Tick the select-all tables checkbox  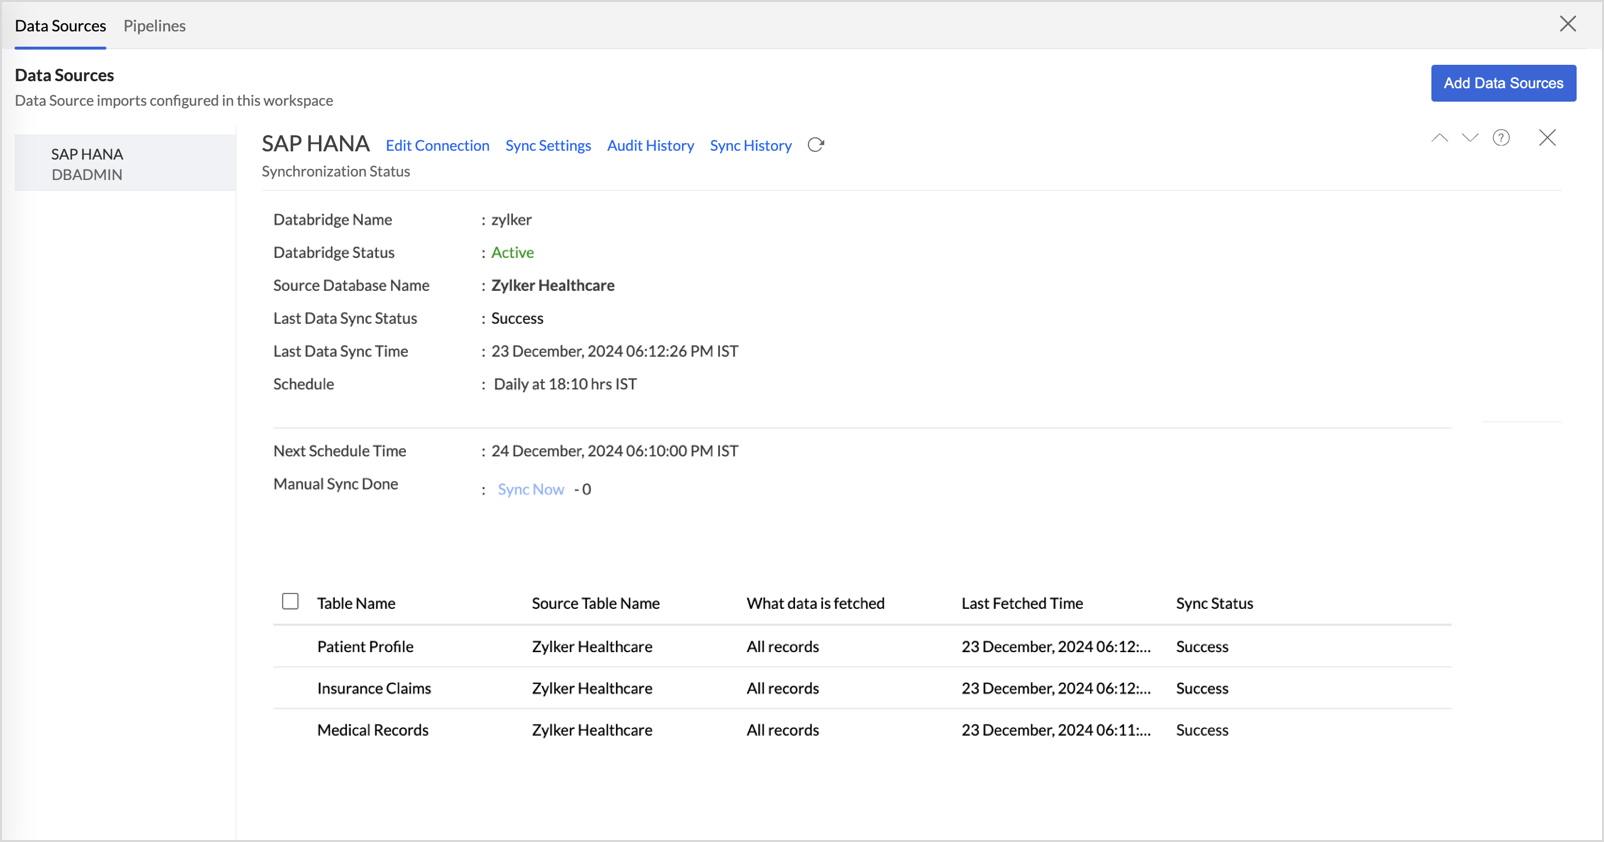point(290,602)
